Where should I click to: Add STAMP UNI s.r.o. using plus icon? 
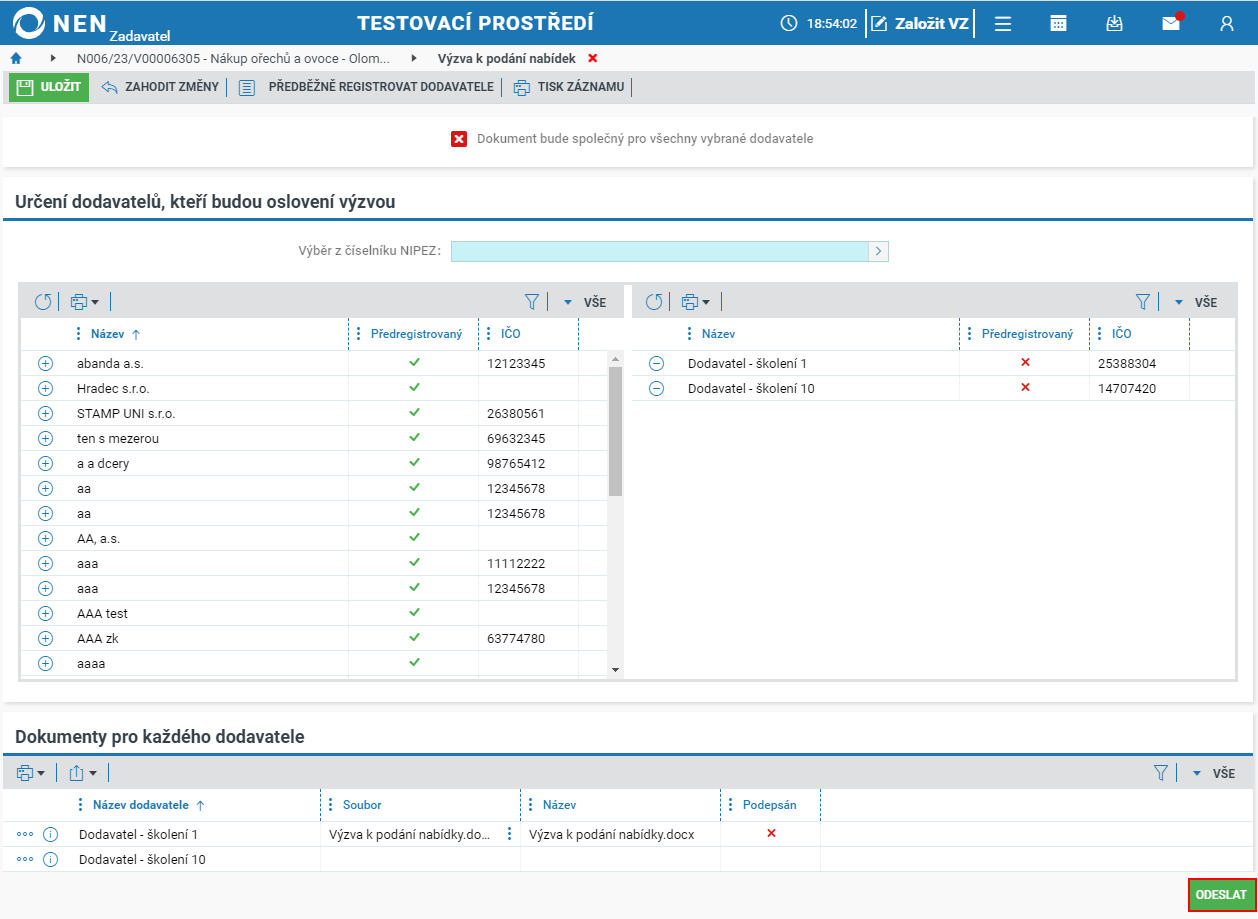[45, 413]
